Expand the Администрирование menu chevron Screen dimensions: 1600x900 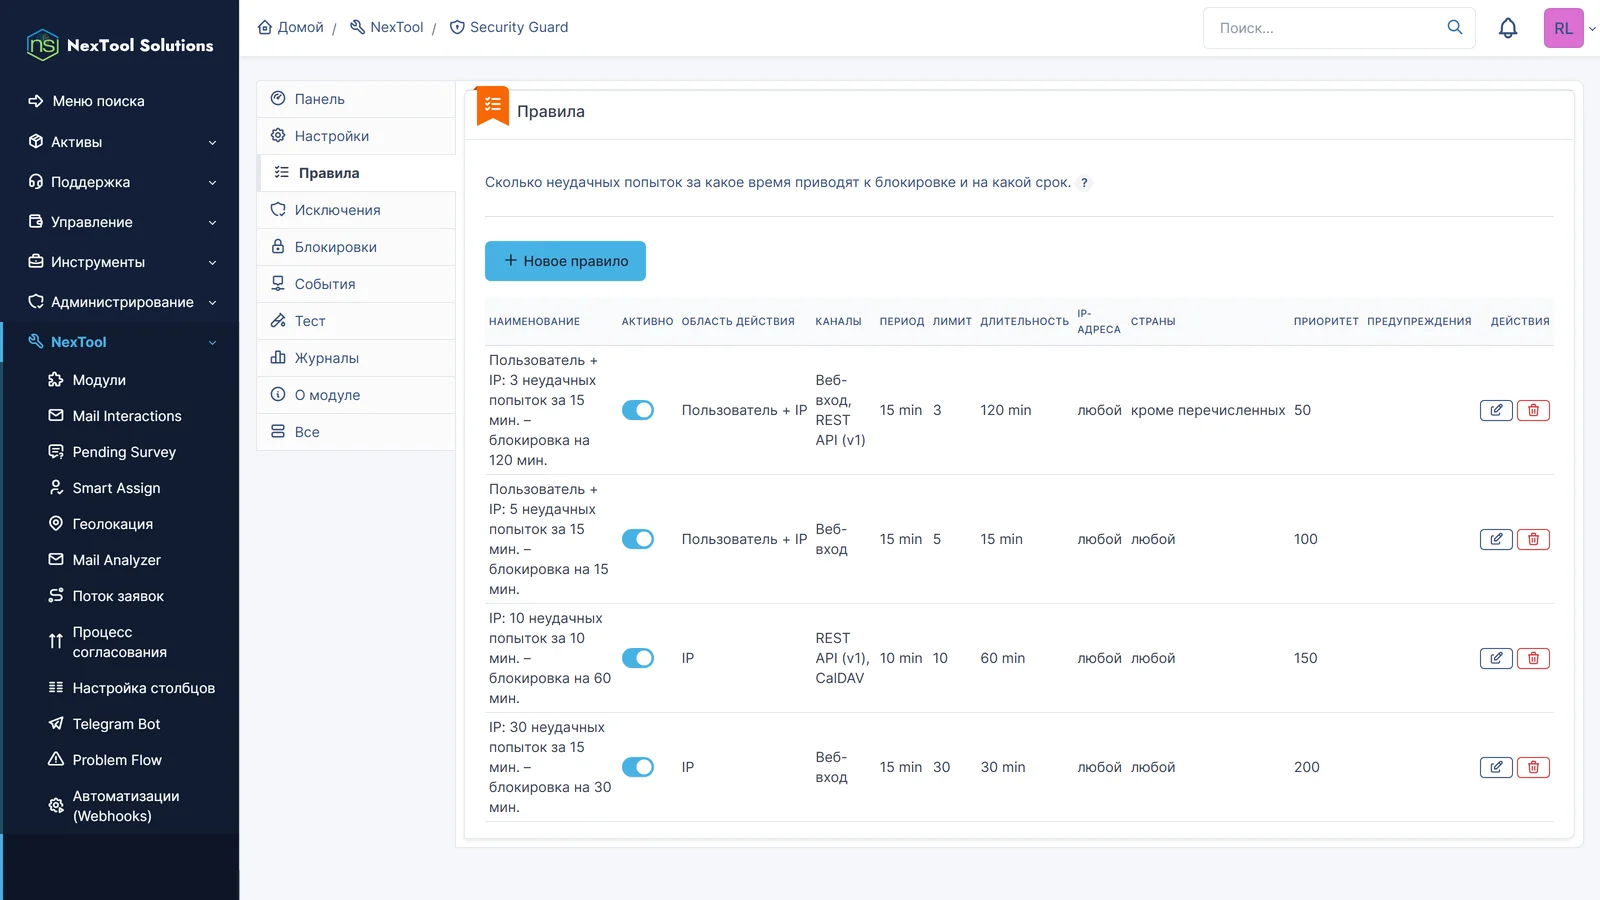point(212,302)
